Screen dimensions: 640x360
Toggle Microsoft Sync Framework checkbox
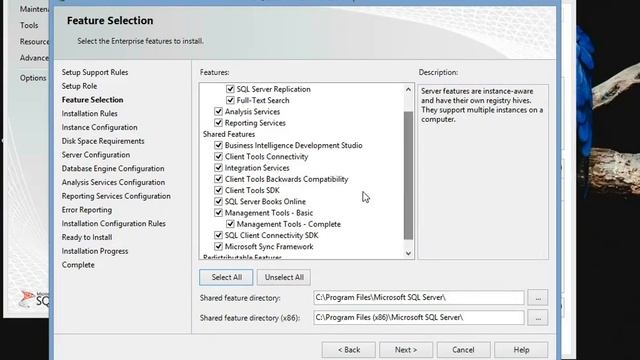point(218,247)
